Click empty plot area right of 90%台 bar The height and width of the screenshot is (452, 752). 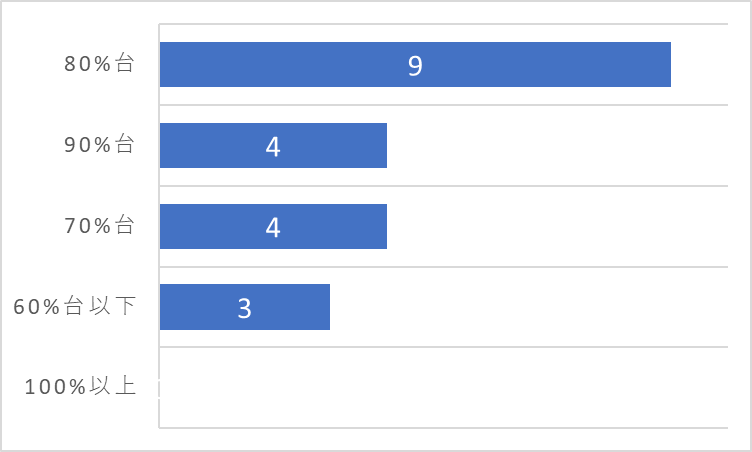click(557, 145)
